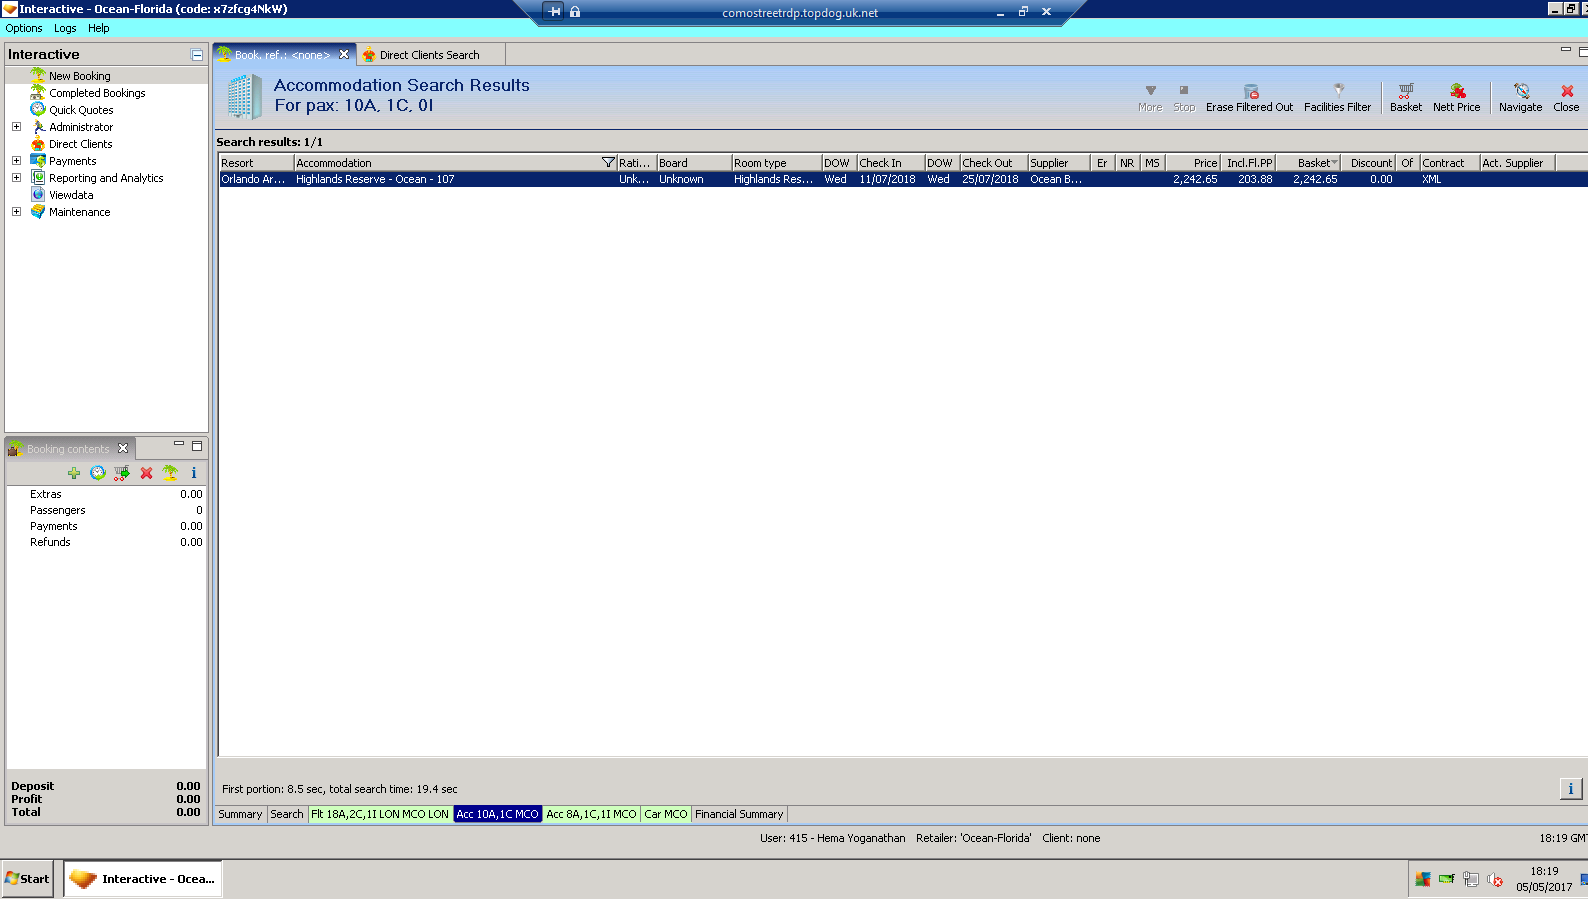
Task: Sort by the Room type column header
Action: 776,163
